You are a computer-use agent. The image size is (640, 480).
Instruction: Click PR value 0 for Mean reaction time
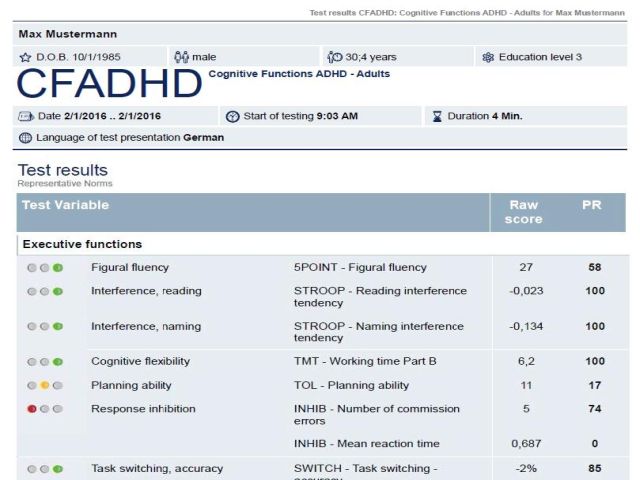(x=595, y=444)
